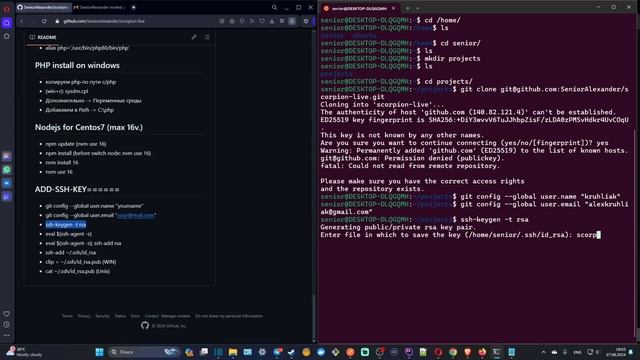Screen dimensions: 640x360
Task: Click terminal prompt line 'Enter file in which to save'
Action: coord(460,235)
